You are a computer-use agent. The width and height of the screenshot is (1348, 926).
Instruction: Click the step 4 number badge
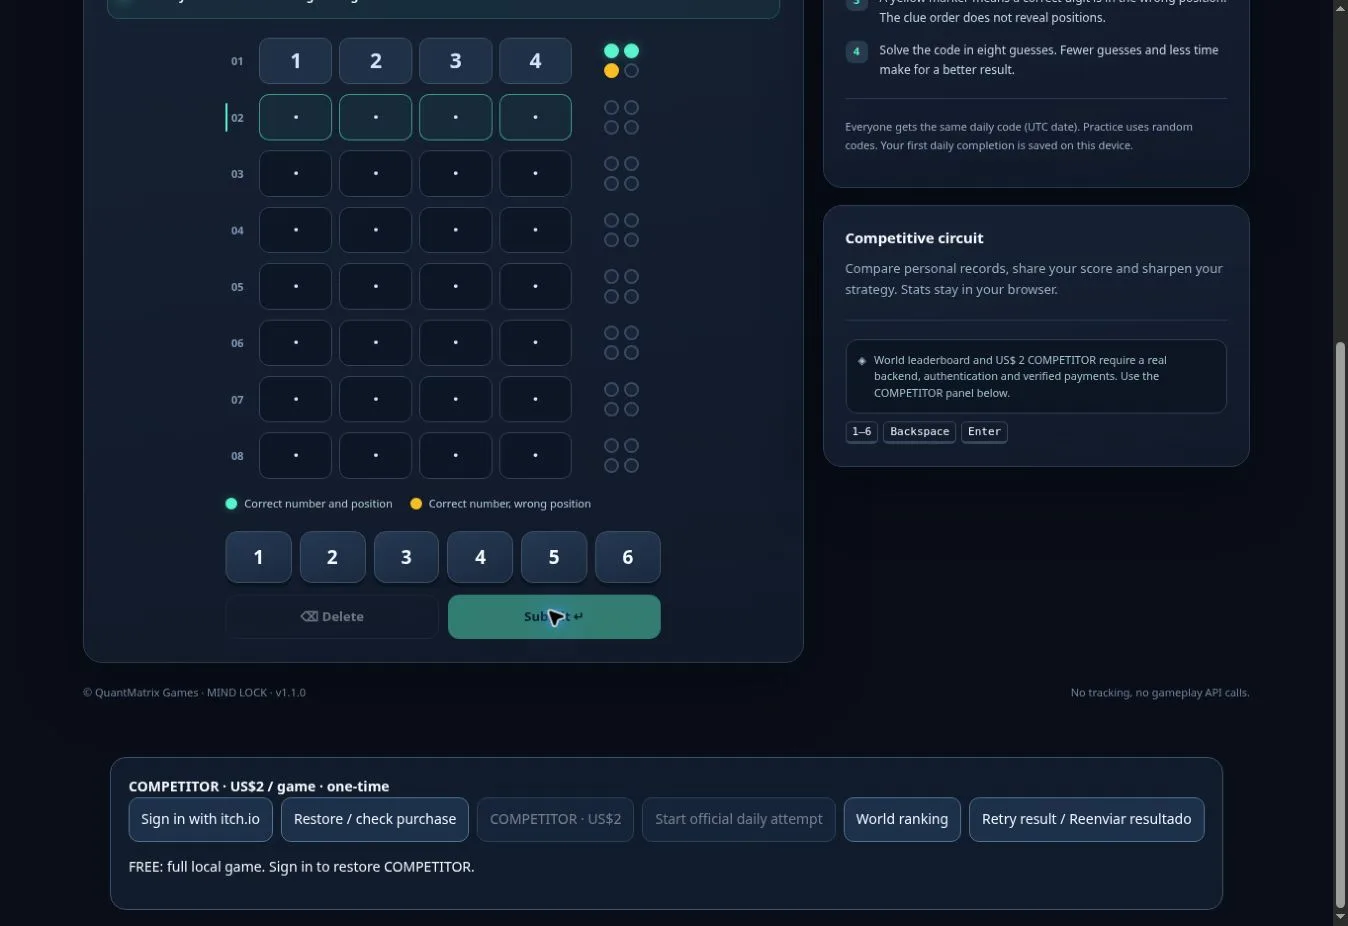point(856,51)
